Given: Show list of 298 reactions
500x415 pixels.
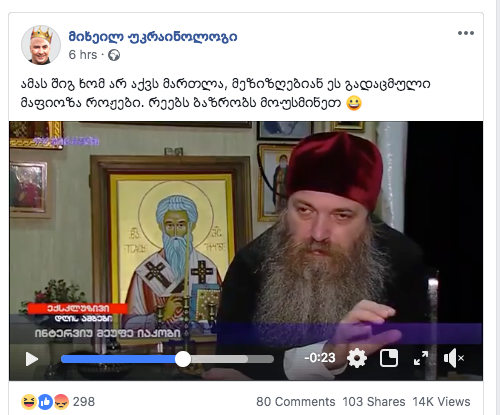Looking at the screenshot, I should pyautogui.click(x=84, y=402).
